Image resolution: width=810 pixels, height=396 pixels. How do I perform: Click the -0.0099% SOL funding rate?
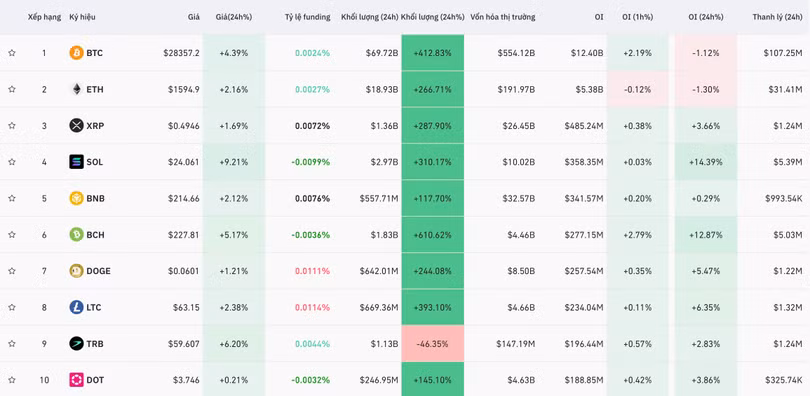point(310,162)
